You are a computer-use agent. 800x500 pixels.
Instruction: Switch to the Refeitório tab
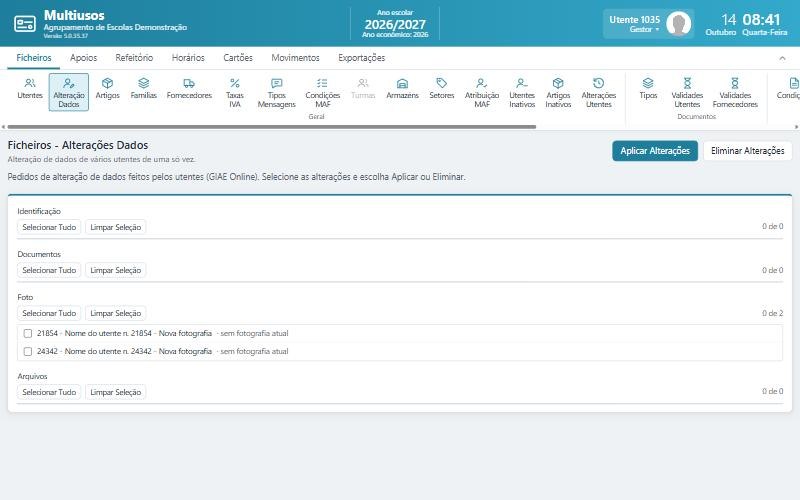[134, 58]
